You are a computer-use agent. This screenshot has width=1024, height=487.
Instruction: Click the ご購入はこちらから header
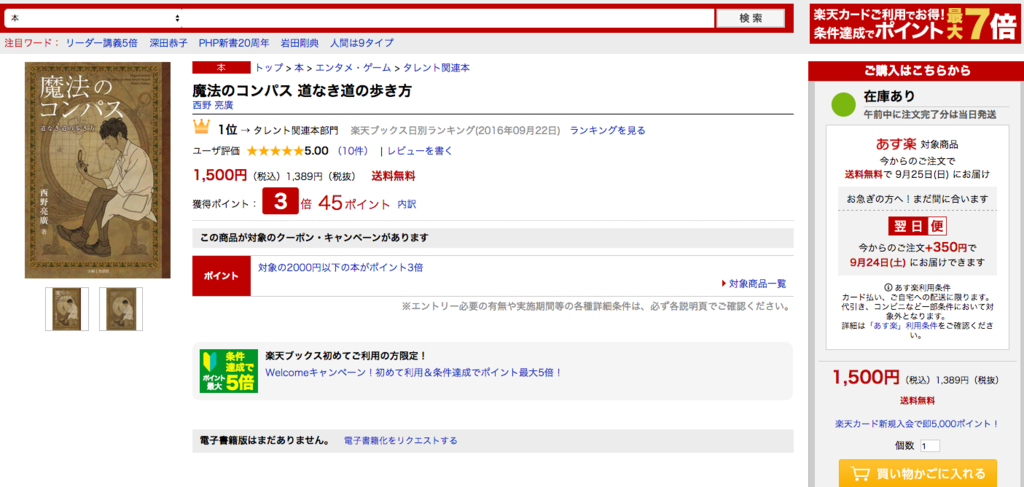tap(917, 71)
